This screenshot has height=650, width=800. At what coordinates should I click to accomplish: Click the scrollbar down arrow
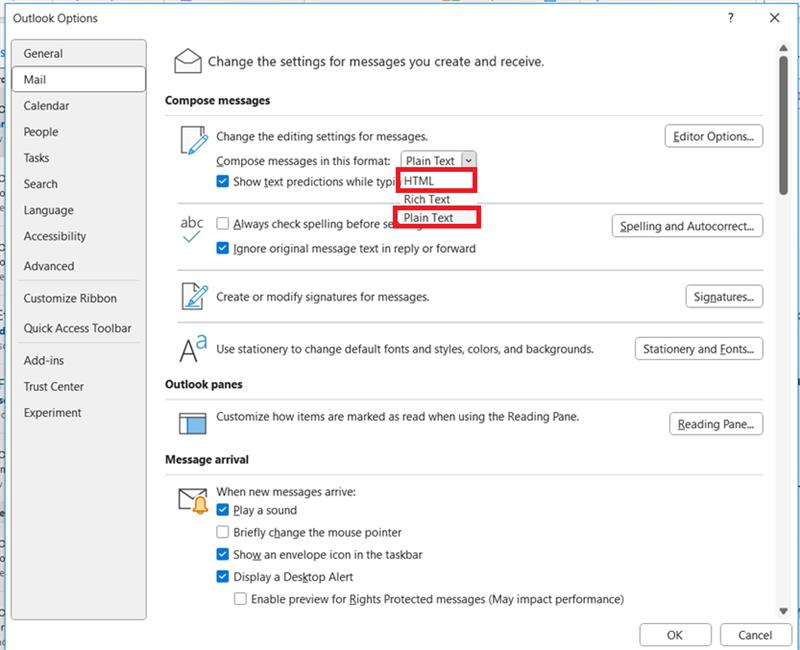pyautogui.click(x=783, y=611)
